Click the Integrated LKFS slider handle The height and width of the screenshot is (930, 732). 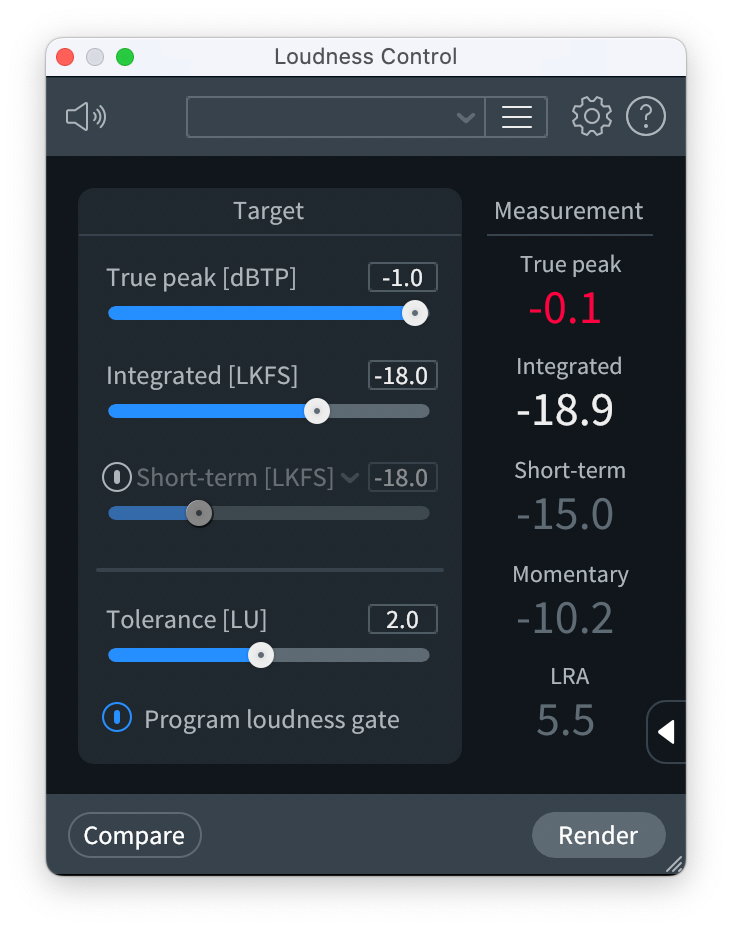(x=317, y=411)
